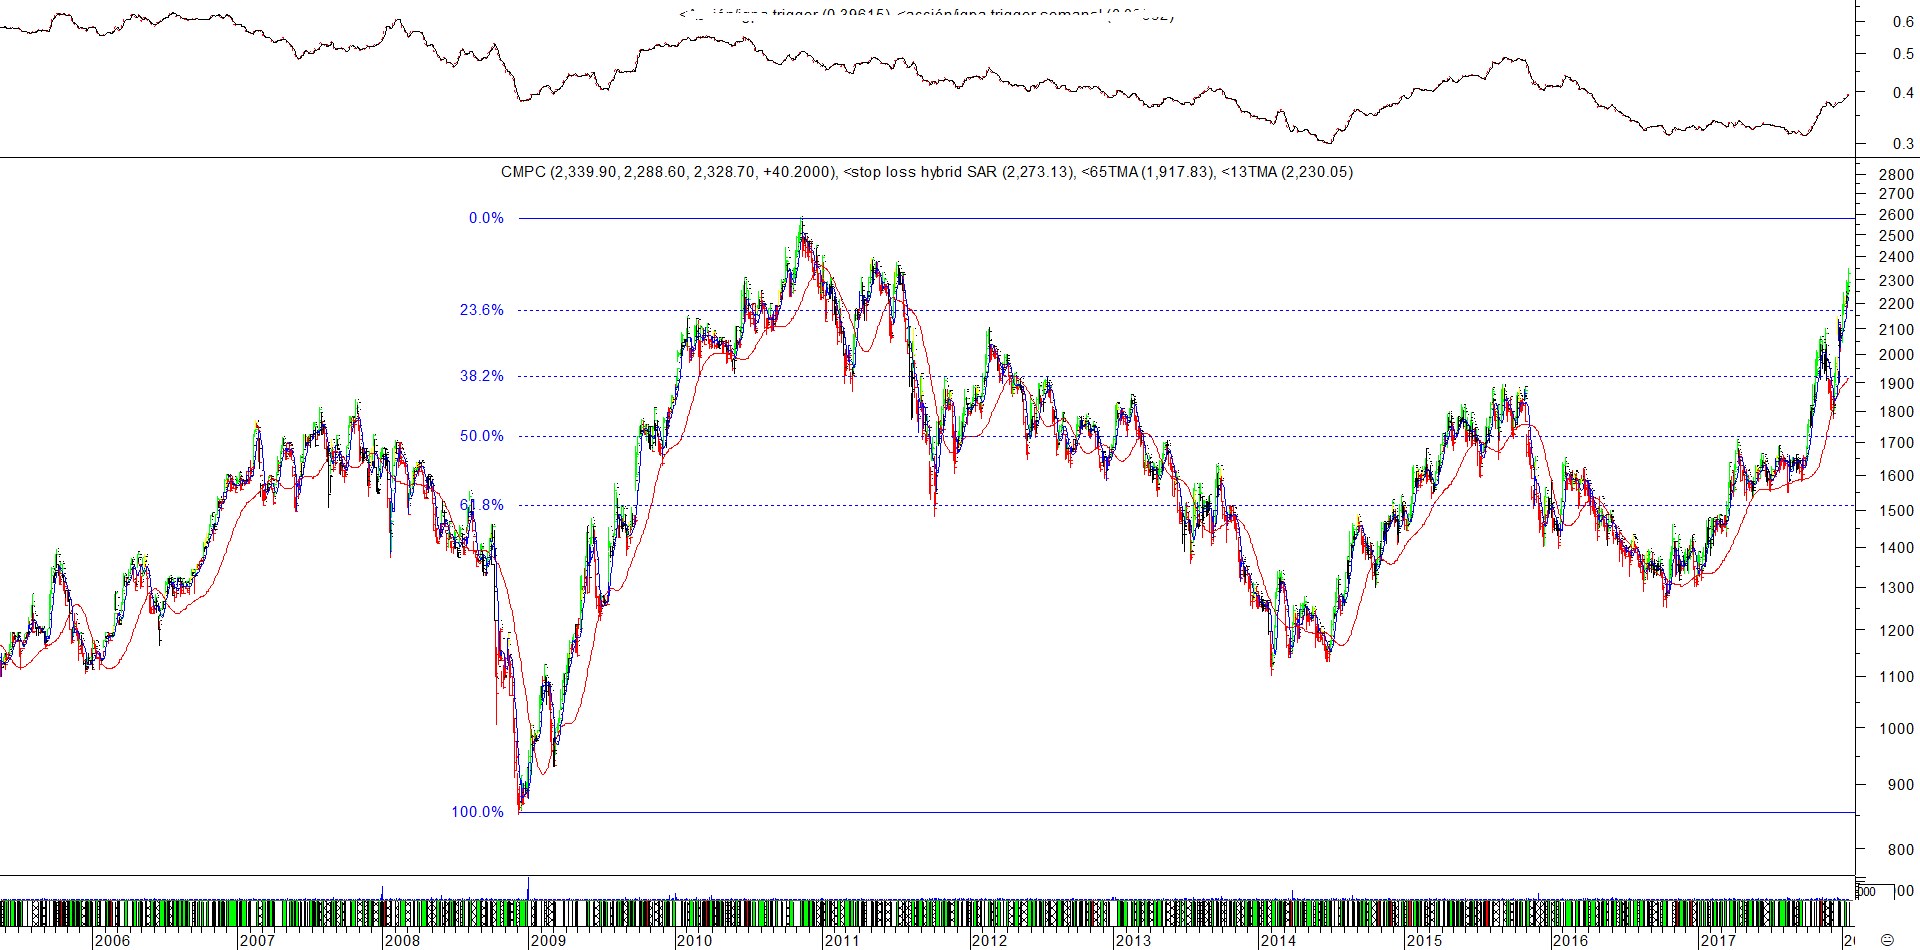Click the 61.8% Fibonacci retracement label

[482, 505]
